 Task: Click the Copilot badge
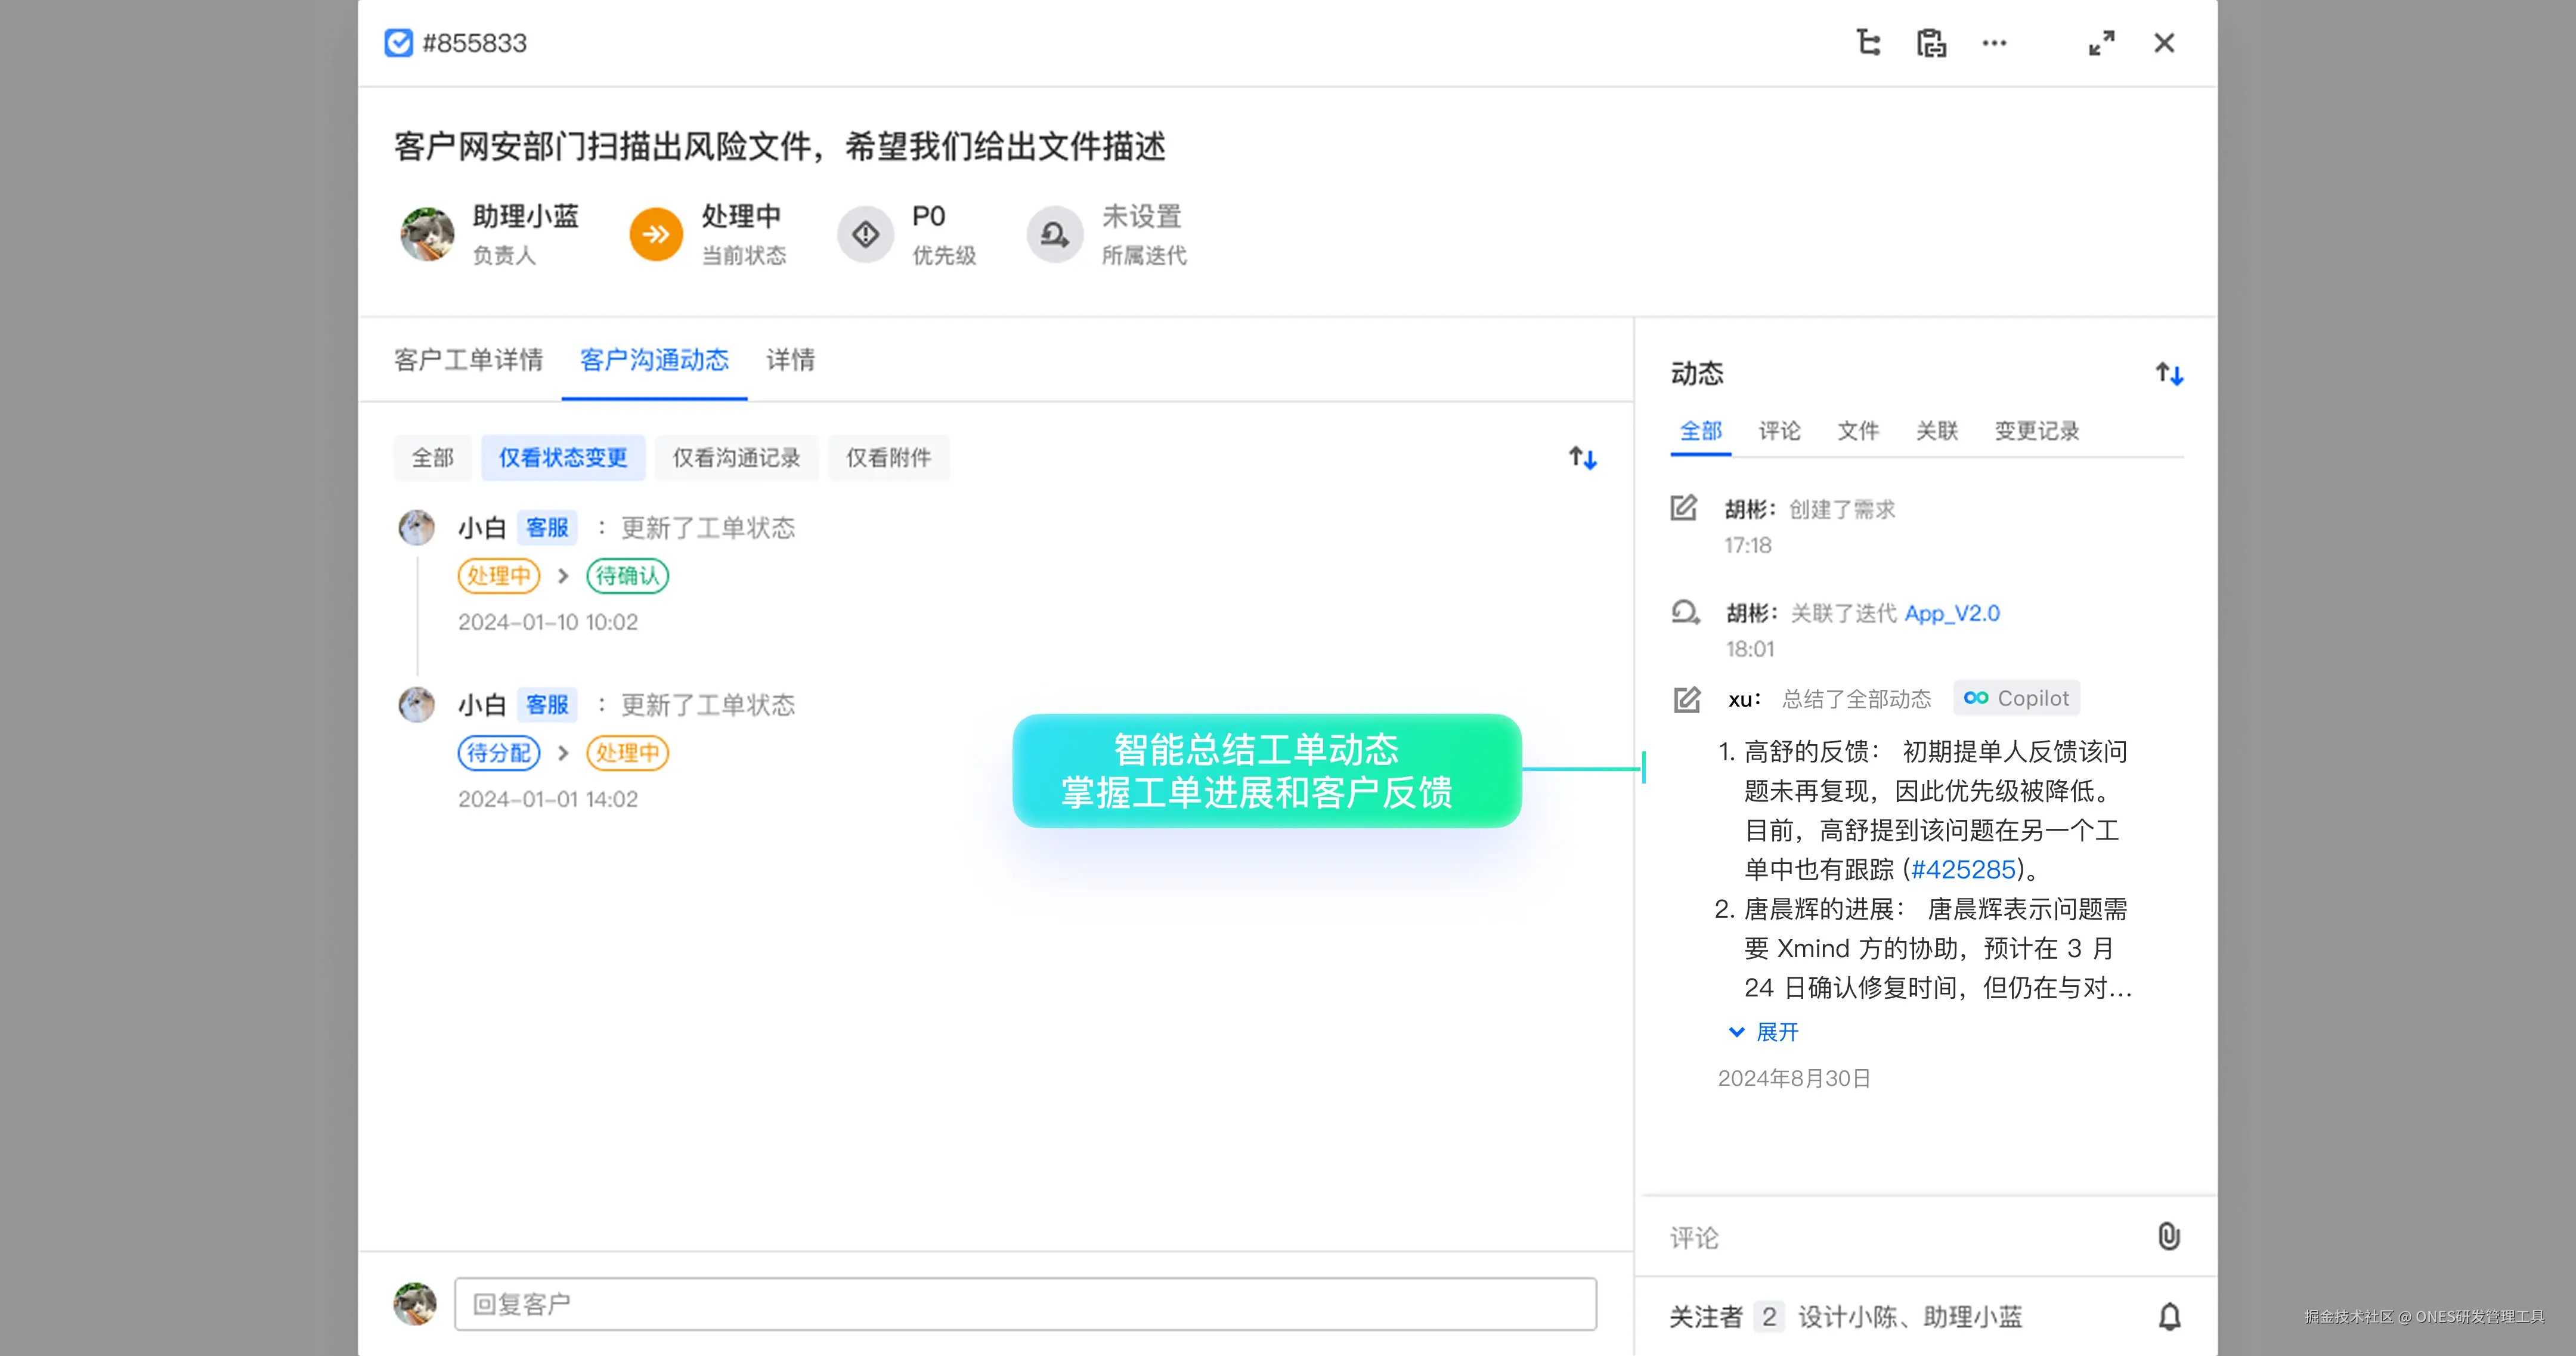[x=2016, y=698]
